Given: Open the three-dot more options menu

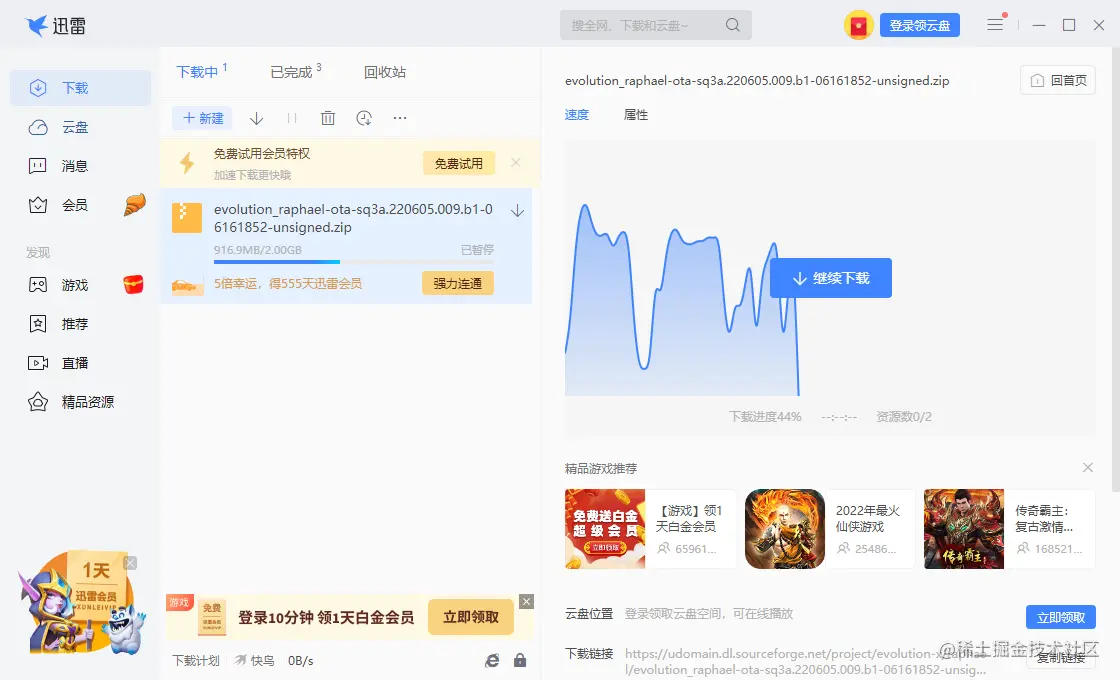Looking at the screenshot, I should click(400, 119).
